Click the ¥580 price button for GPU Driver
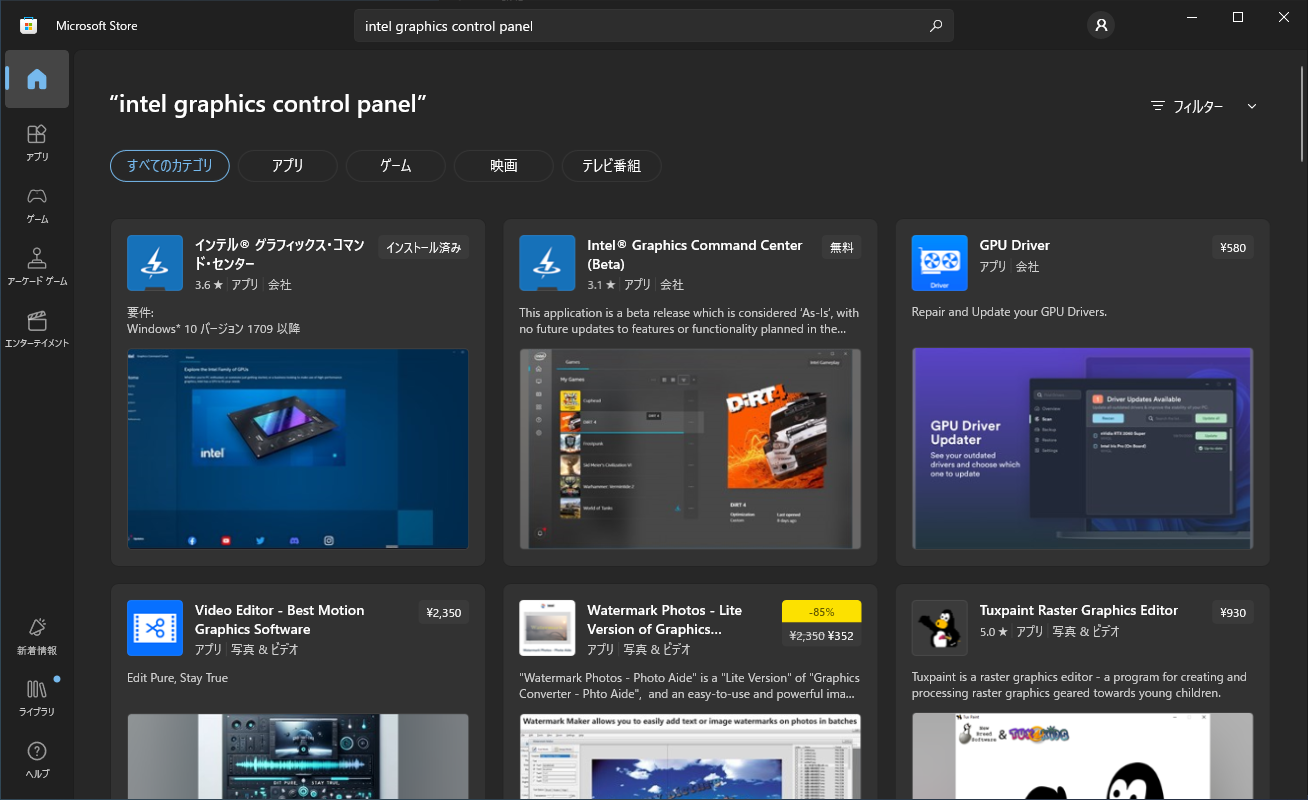 1234,247
